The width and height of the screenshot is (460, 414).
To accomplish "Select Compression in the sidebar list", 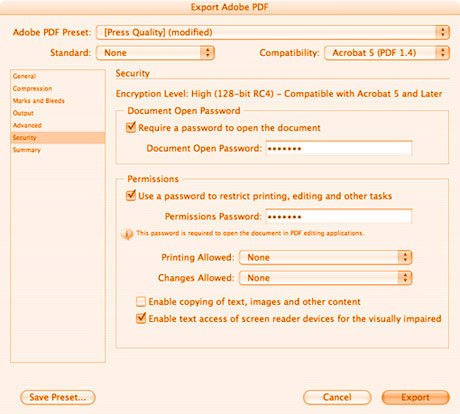I will (58, 88).
